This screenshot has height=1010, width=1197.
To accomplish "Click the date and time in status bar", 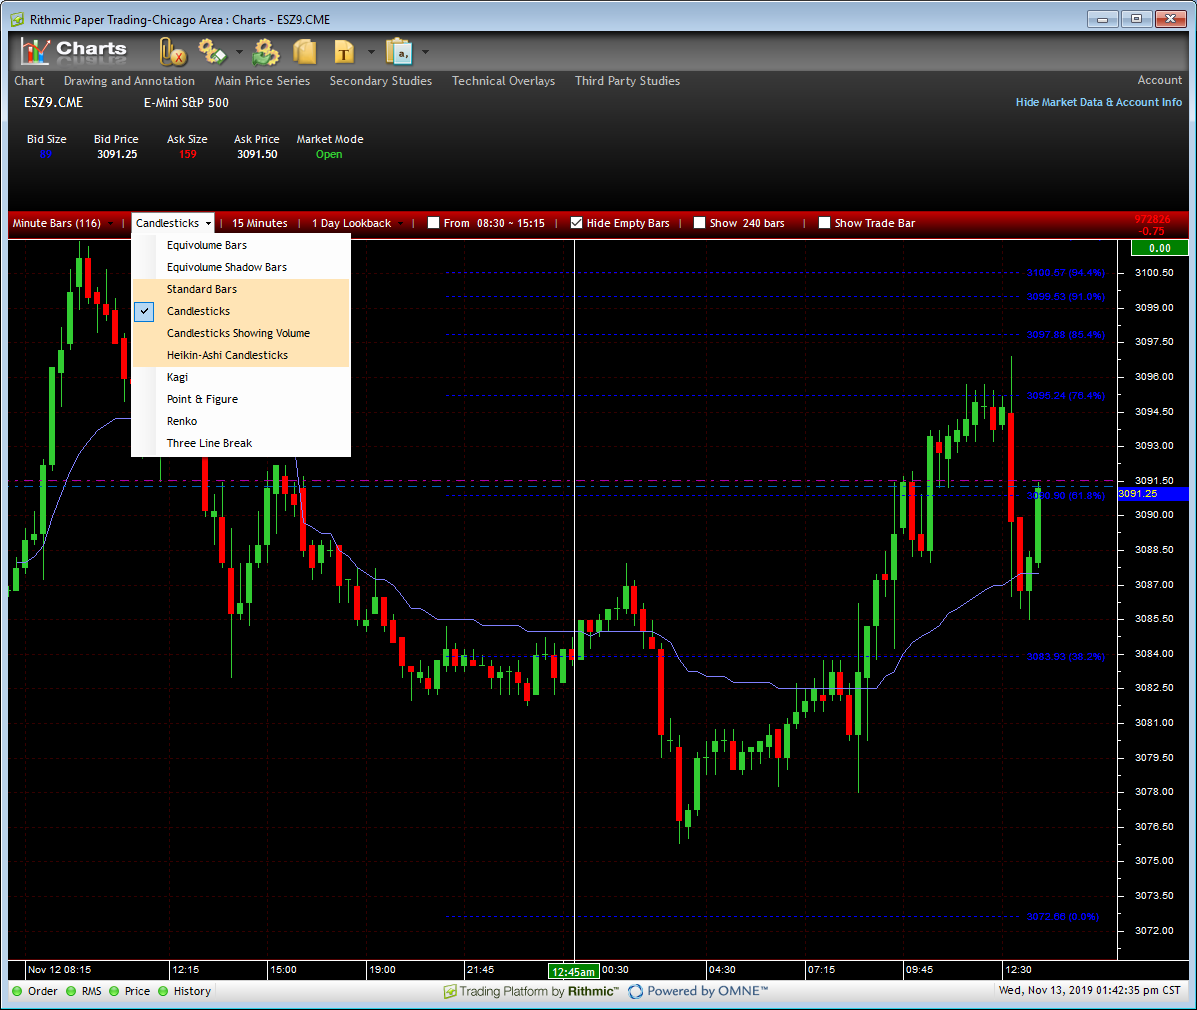I will pos(1089,990).
